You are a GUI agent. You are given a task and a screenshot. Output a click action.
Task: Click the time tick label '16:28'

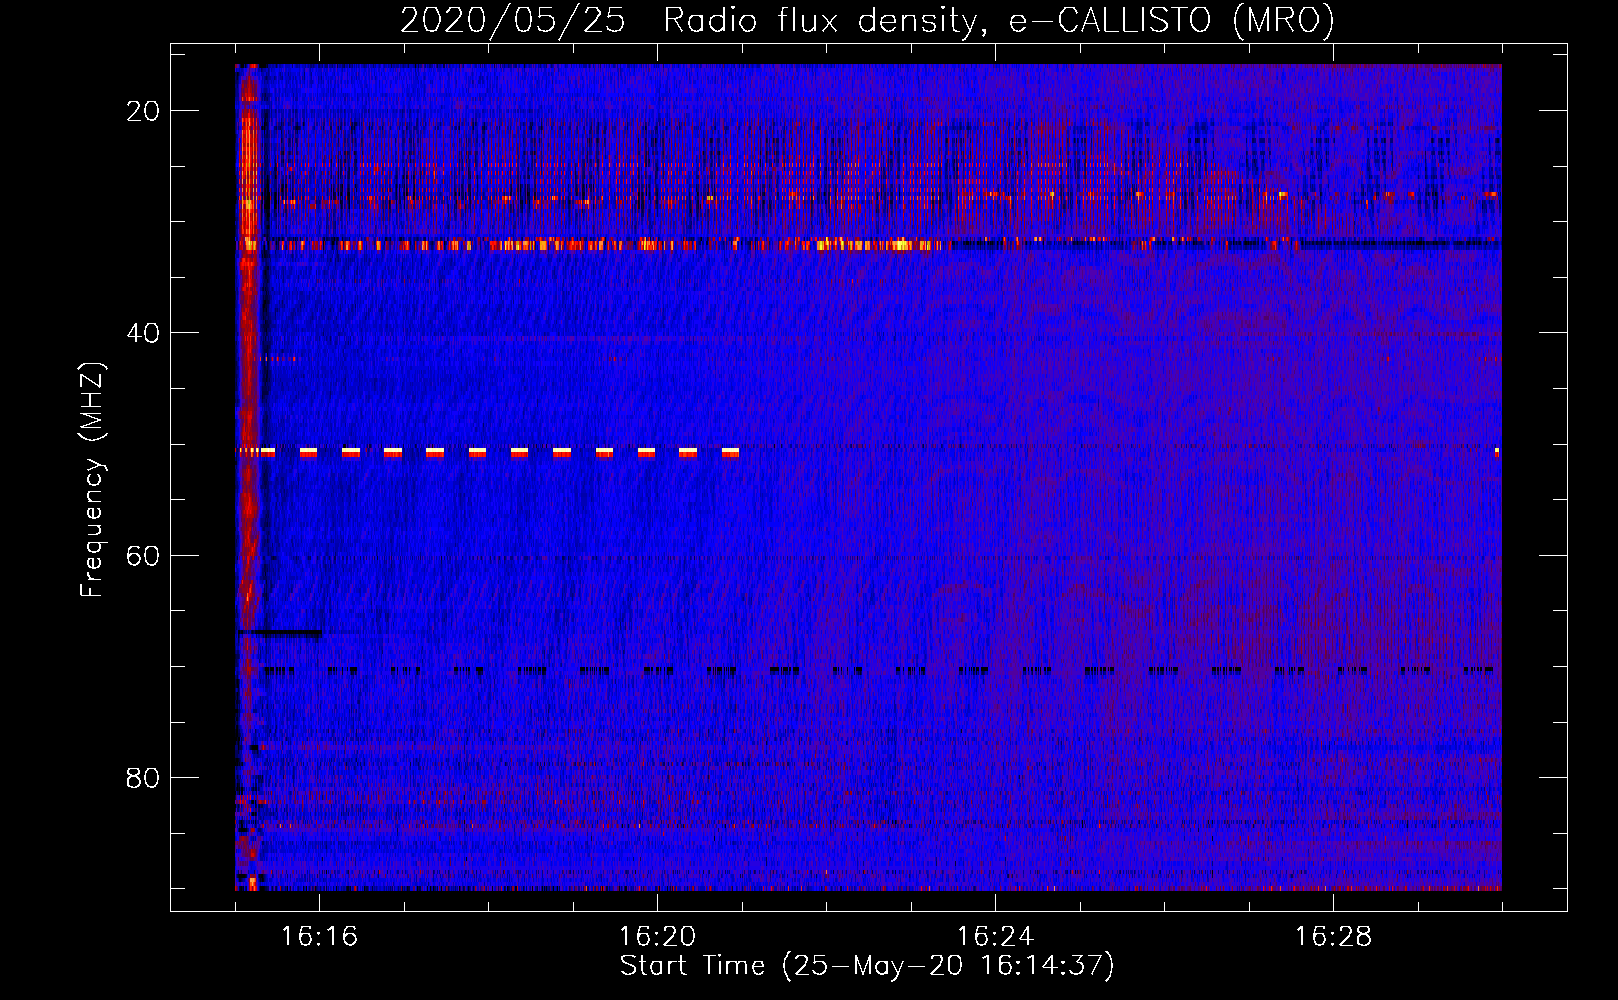pyautogui.click(x=1333, y=936)
